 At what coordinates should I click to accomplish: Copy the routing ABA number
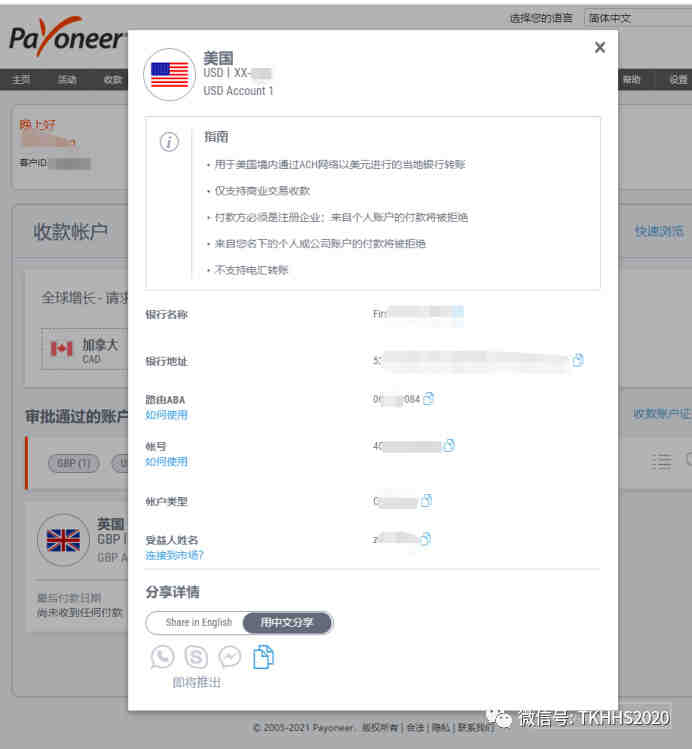(x=428, y=398)
